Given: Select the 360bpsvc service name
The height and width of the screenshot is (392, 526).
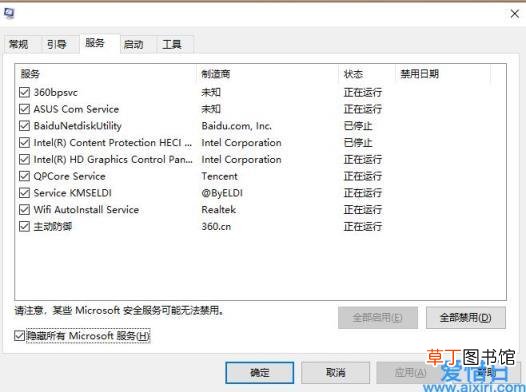Looking at the screenshot, I should pos(56,92).
